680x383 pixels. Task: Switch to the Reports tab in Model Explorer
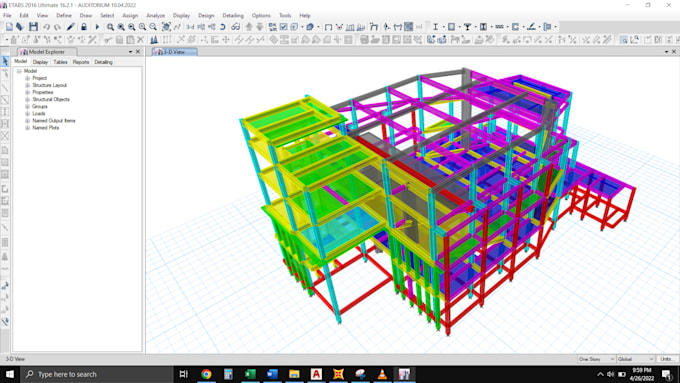tap(81, 62)
